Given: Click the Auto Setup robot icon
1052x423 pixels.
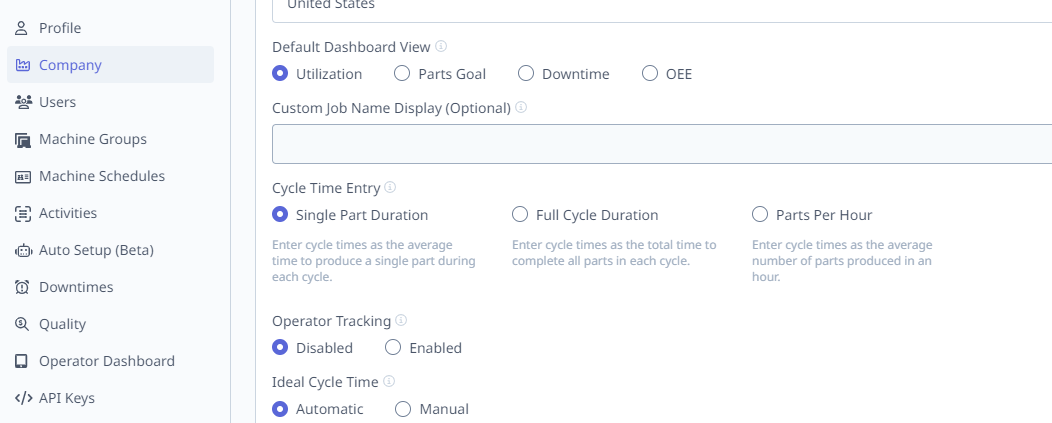Looking at the screenshot, I should pyautogui.click(x=23, y=250).
